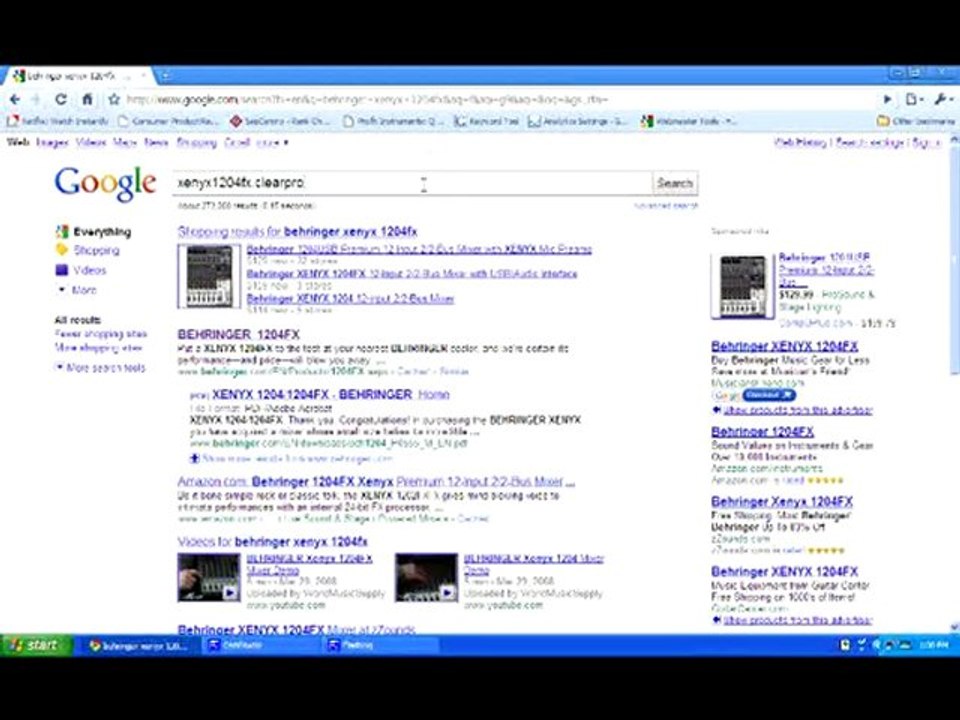
Task: Click inside the Google search box
Action: tap(413, 183)
